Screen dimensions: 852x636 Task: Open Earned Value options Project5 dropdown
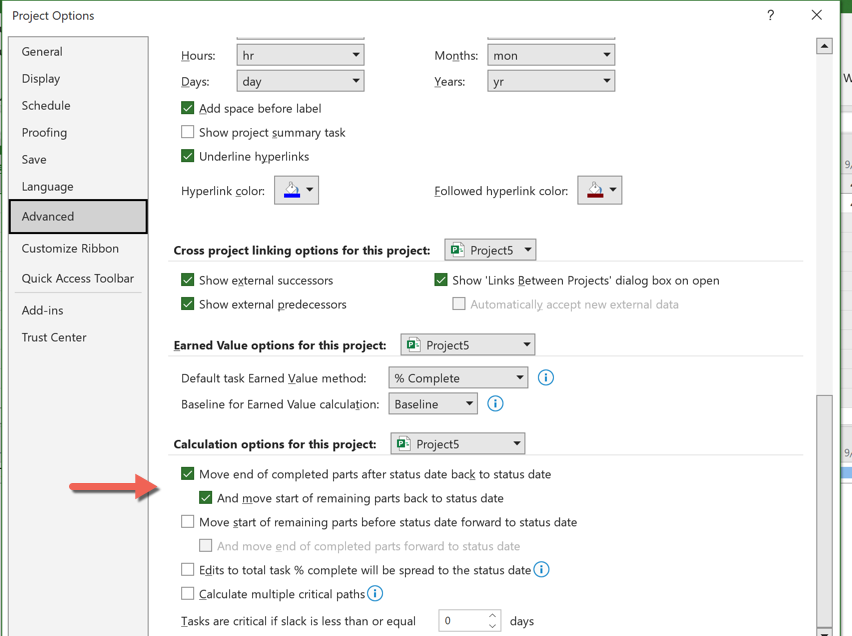coord(468,345)
